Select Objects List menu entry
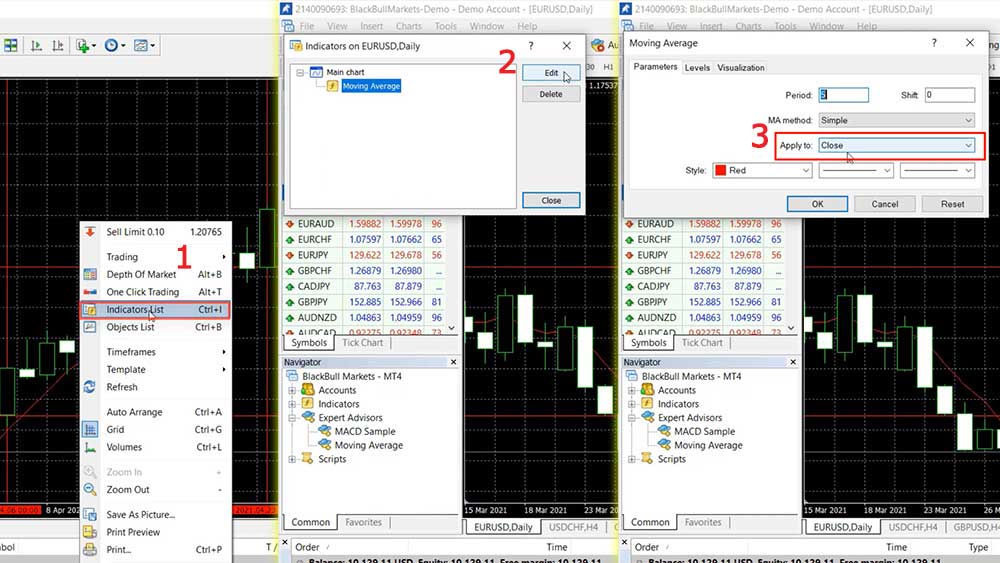This screenshot has width=1000, height=563. pyautogui.click(x=155, y=327)
